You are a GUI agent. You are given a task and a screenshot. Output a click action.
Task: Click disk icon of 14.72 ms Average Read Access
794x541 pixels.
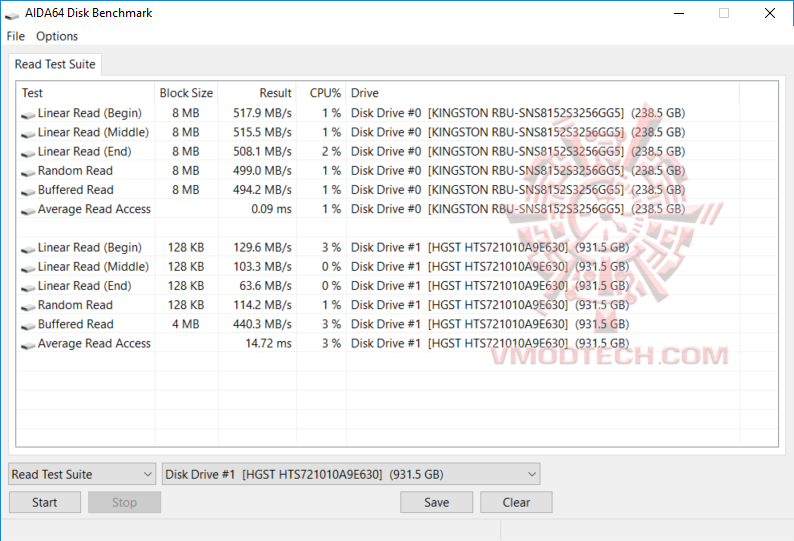click(28, 345)
